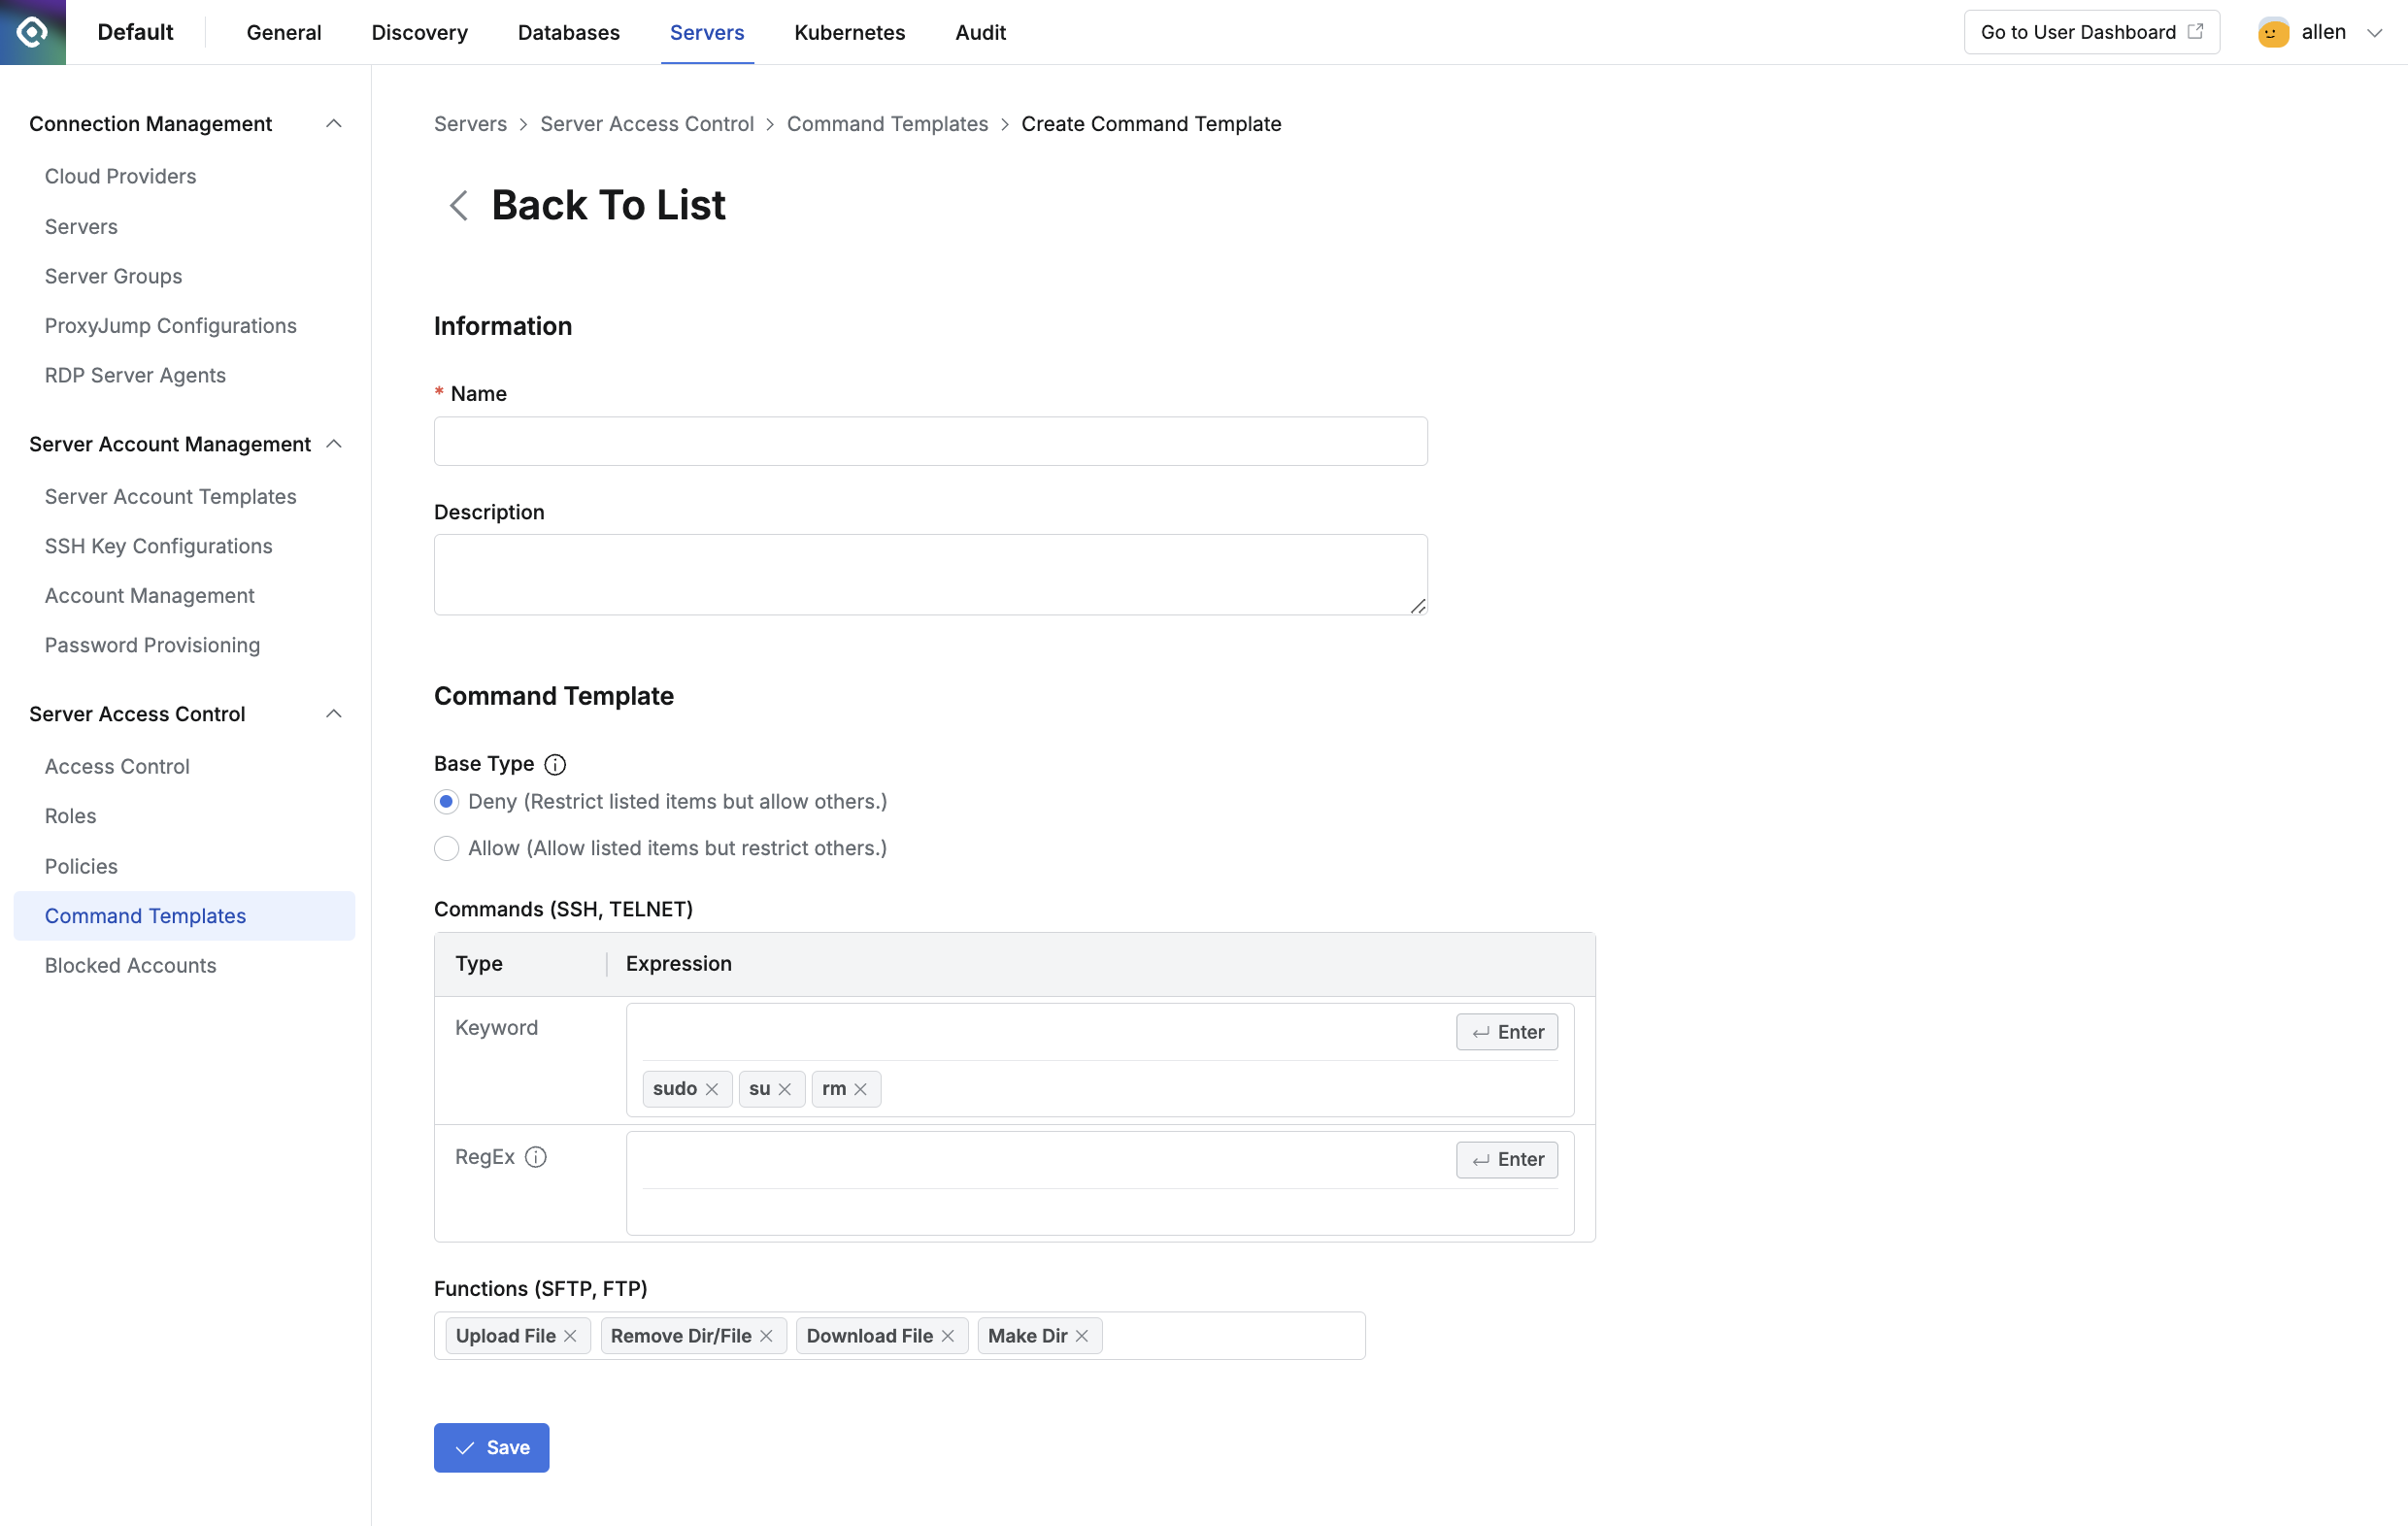Viewport: 2408px width, 1526px height.
Task: Collapse the Connection Management section
Action: click(x=334, y=124)
